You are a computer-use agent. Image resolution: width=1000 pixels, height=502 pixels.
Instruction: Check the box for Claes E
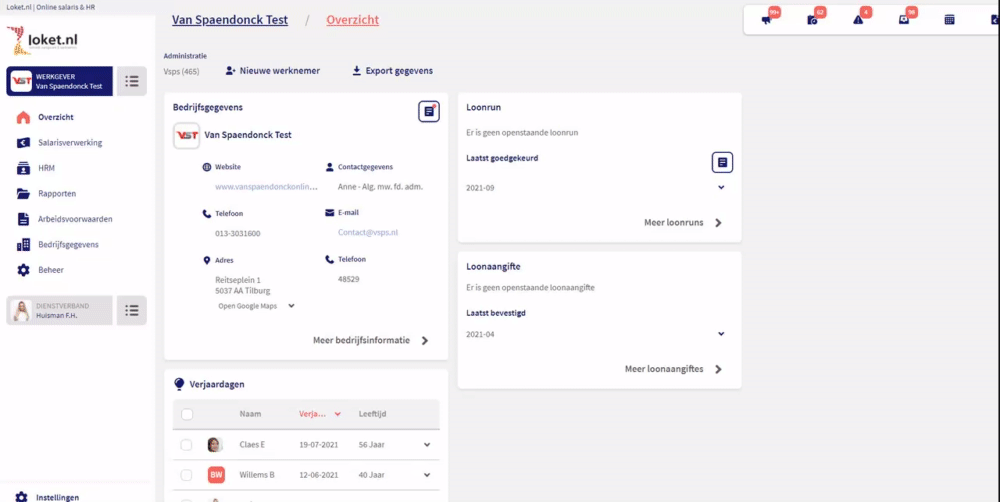[187, 445]
